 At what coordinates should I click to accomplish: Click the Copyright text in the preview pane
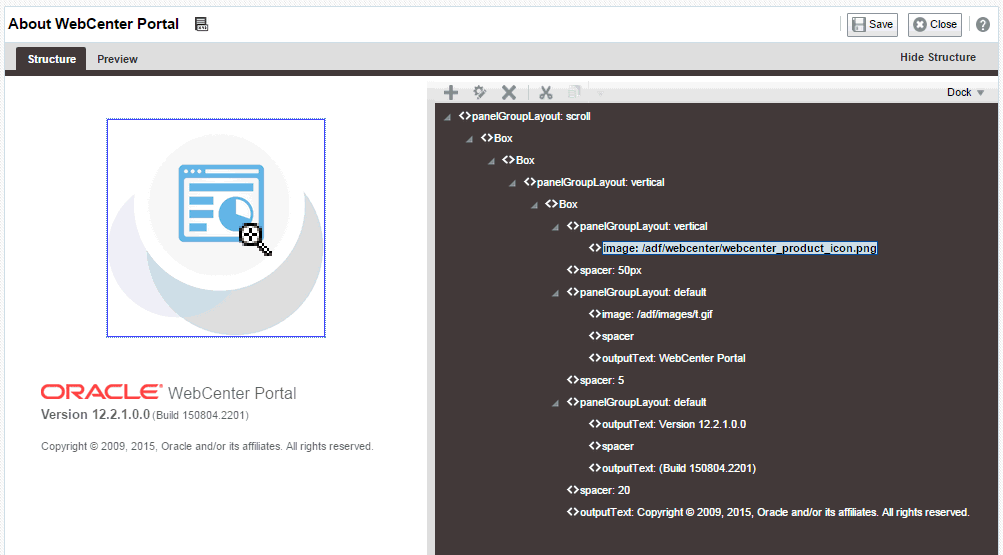point(207,446)
